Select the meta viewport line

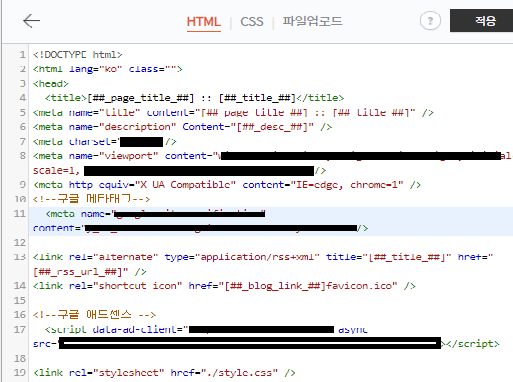[272, 156]
